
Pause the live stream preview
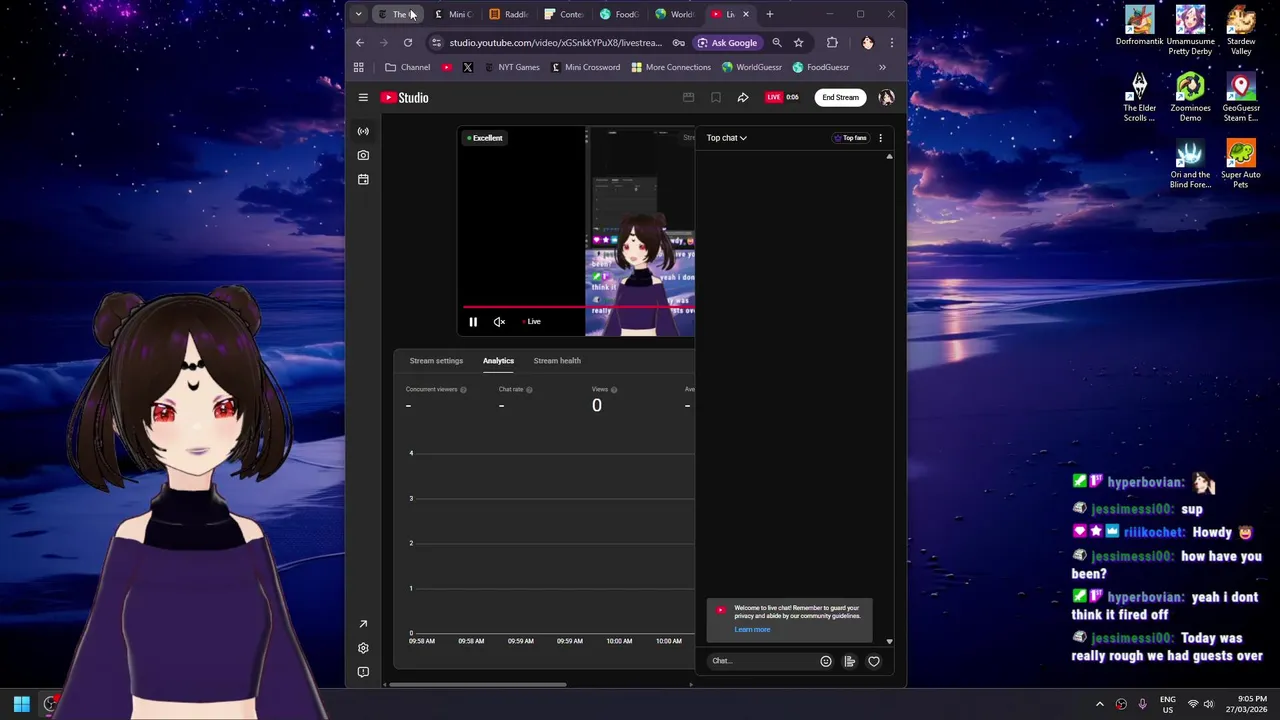[473, 322]
